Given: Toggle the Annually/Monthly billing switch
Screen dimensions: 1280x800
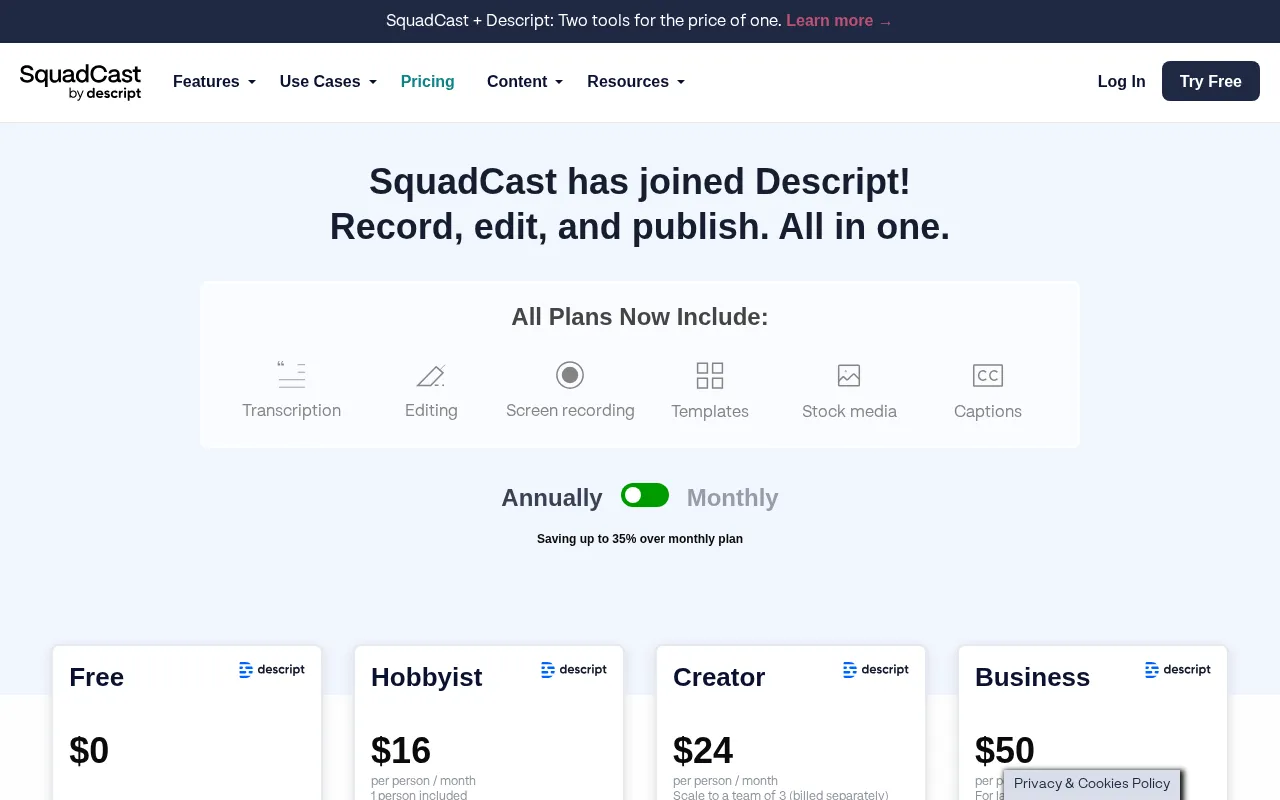Looking at the screenshot, I should [645, 495].
